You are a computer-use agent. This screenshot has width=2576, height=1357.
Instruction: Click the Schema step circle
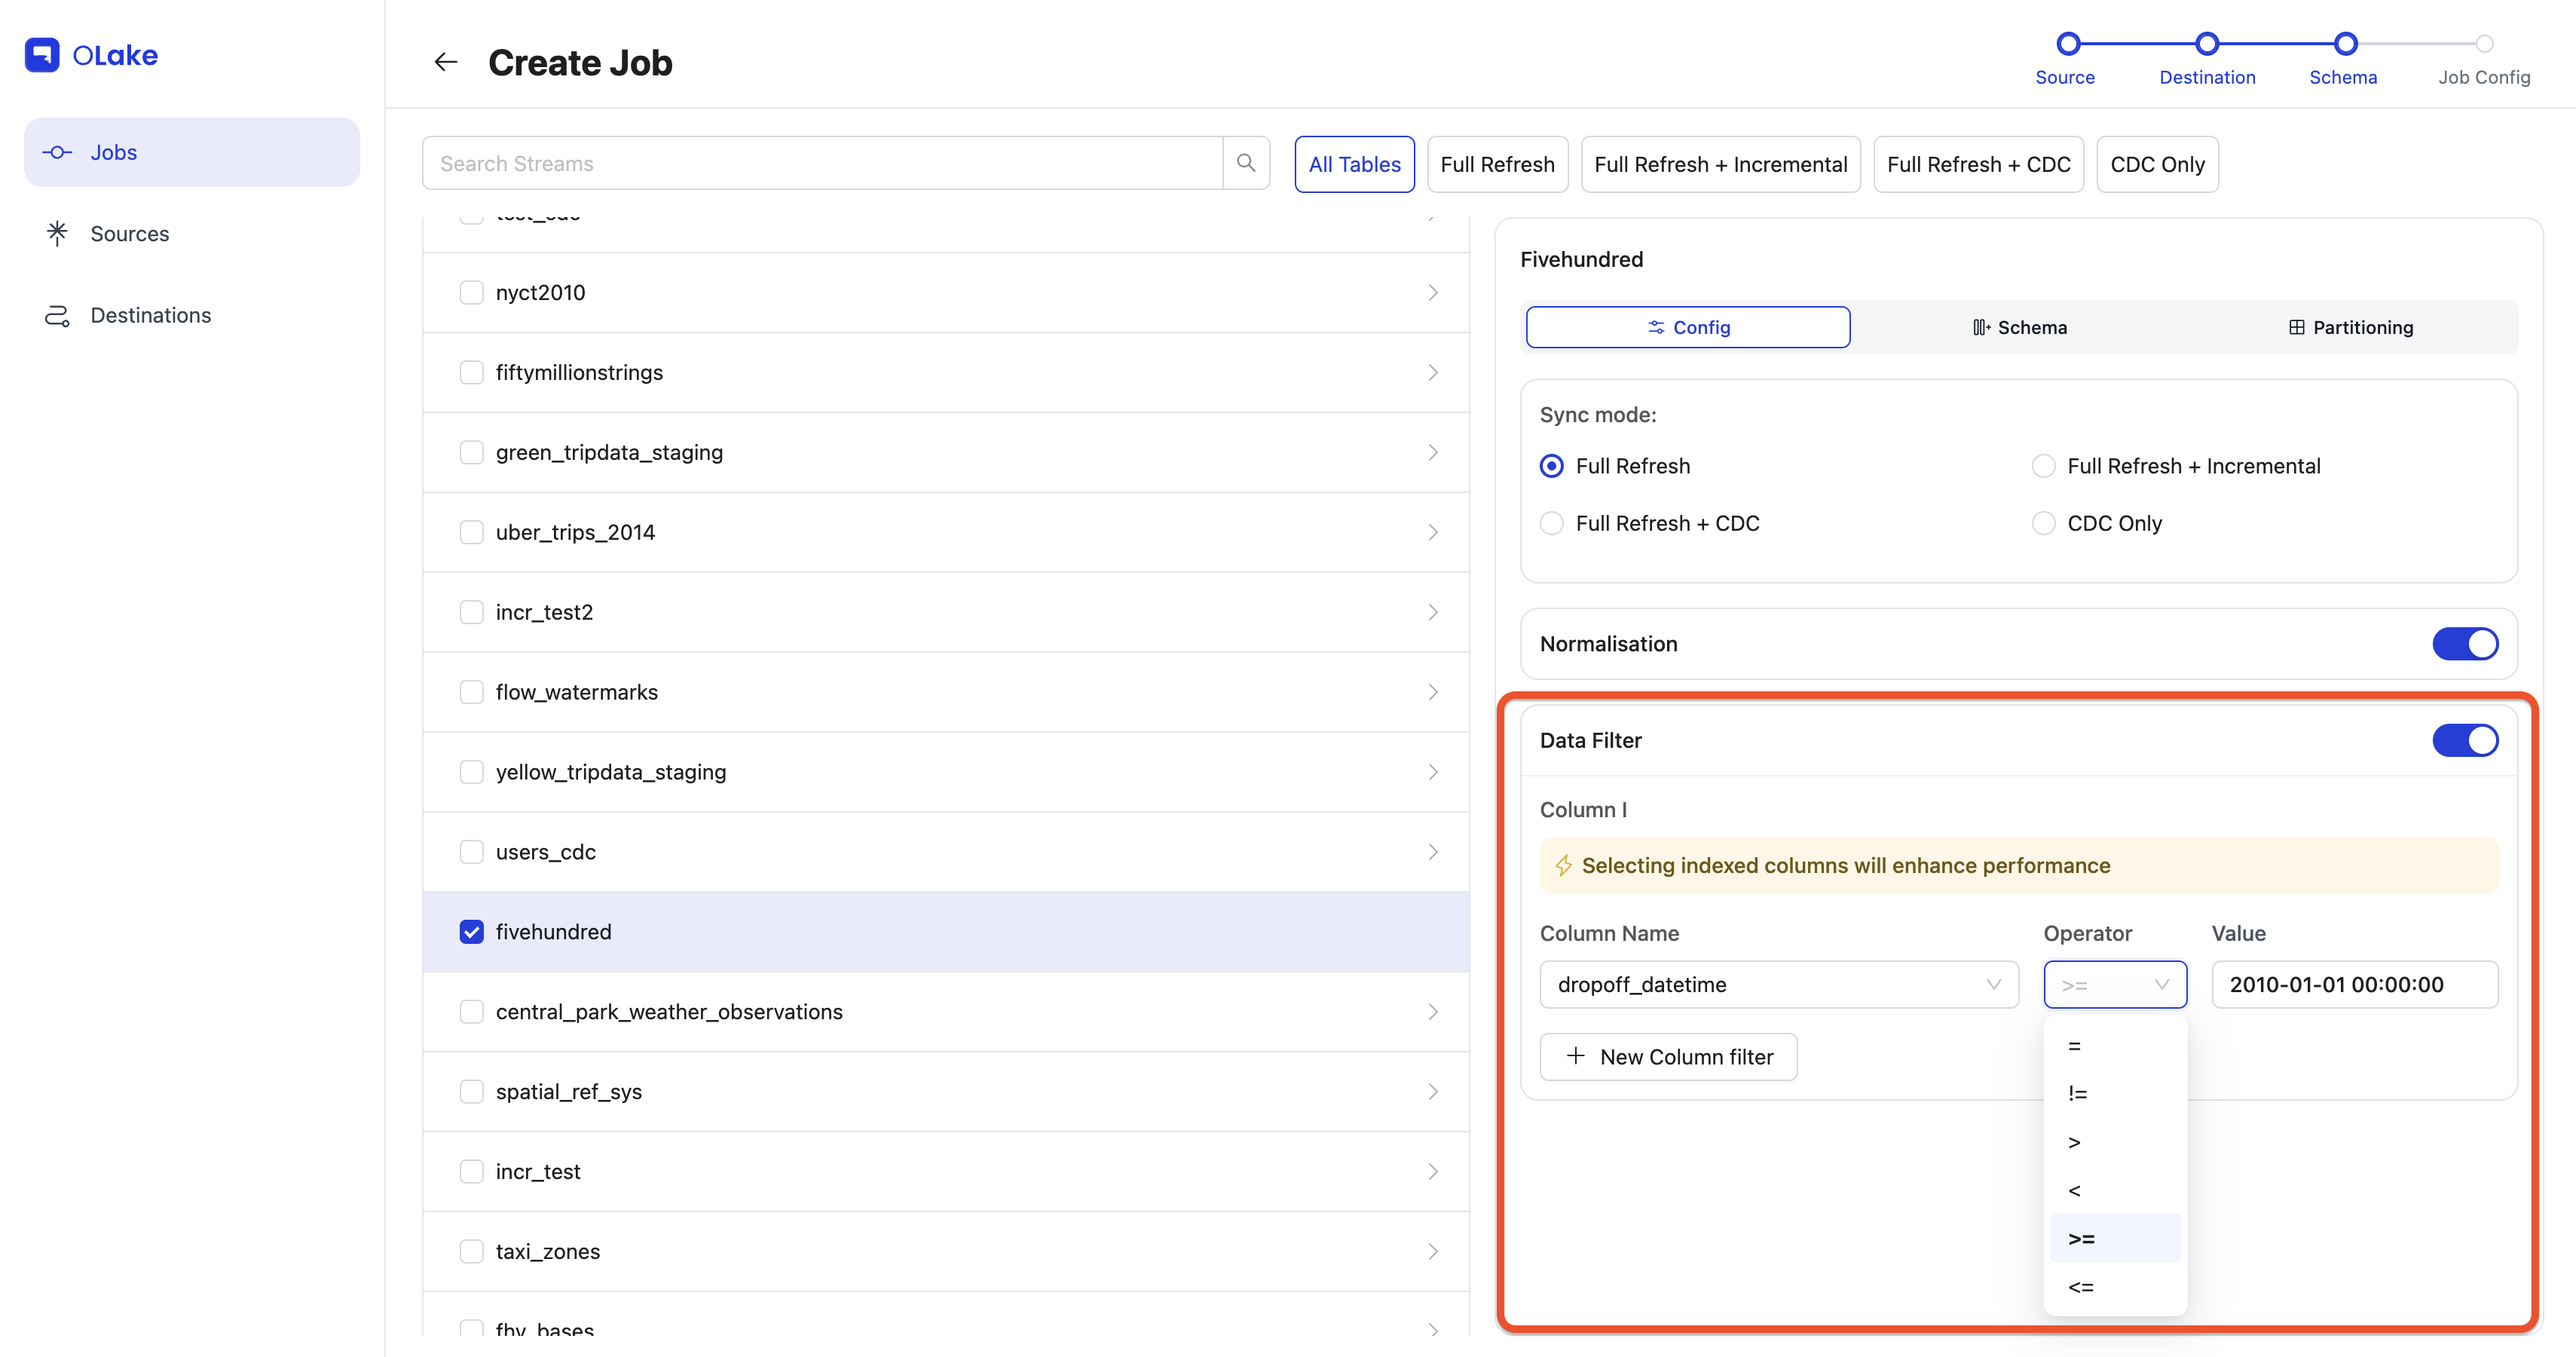(2345, 44)
